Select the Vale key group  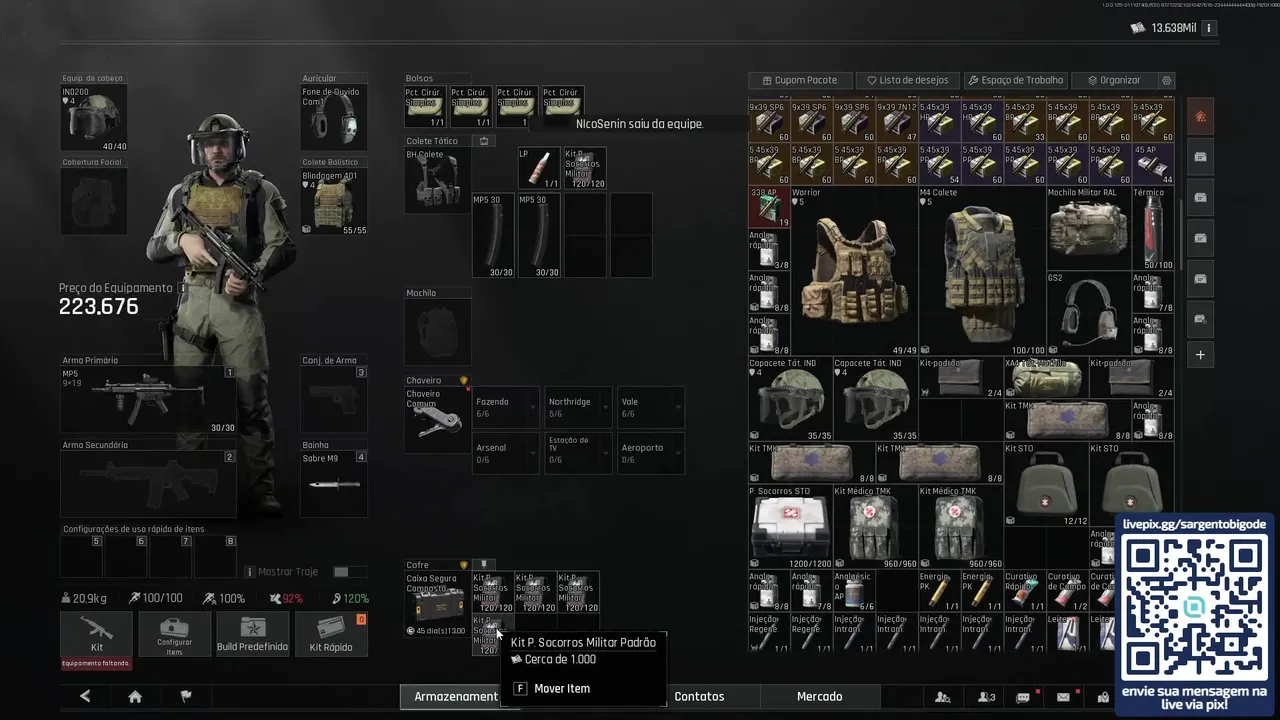[x=651, y=407]
